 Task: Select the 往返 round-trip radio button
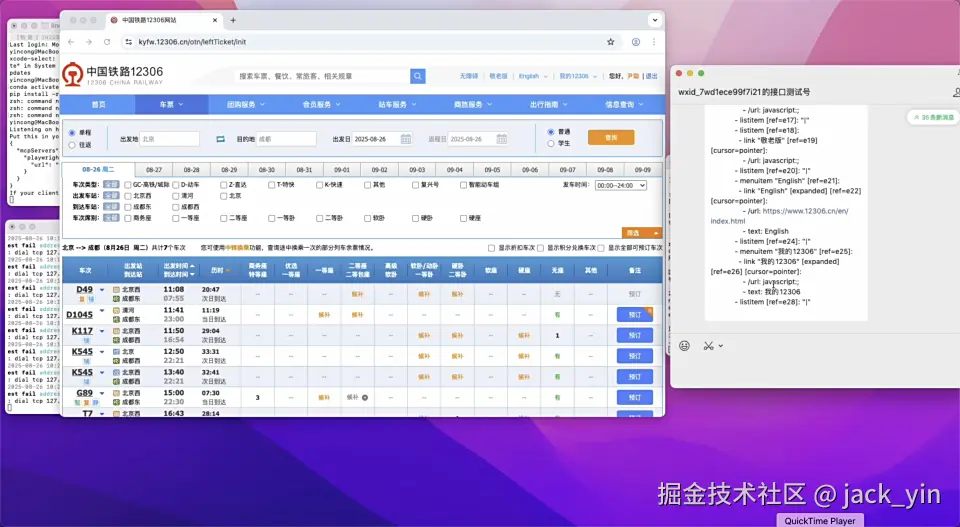point(72,145)
